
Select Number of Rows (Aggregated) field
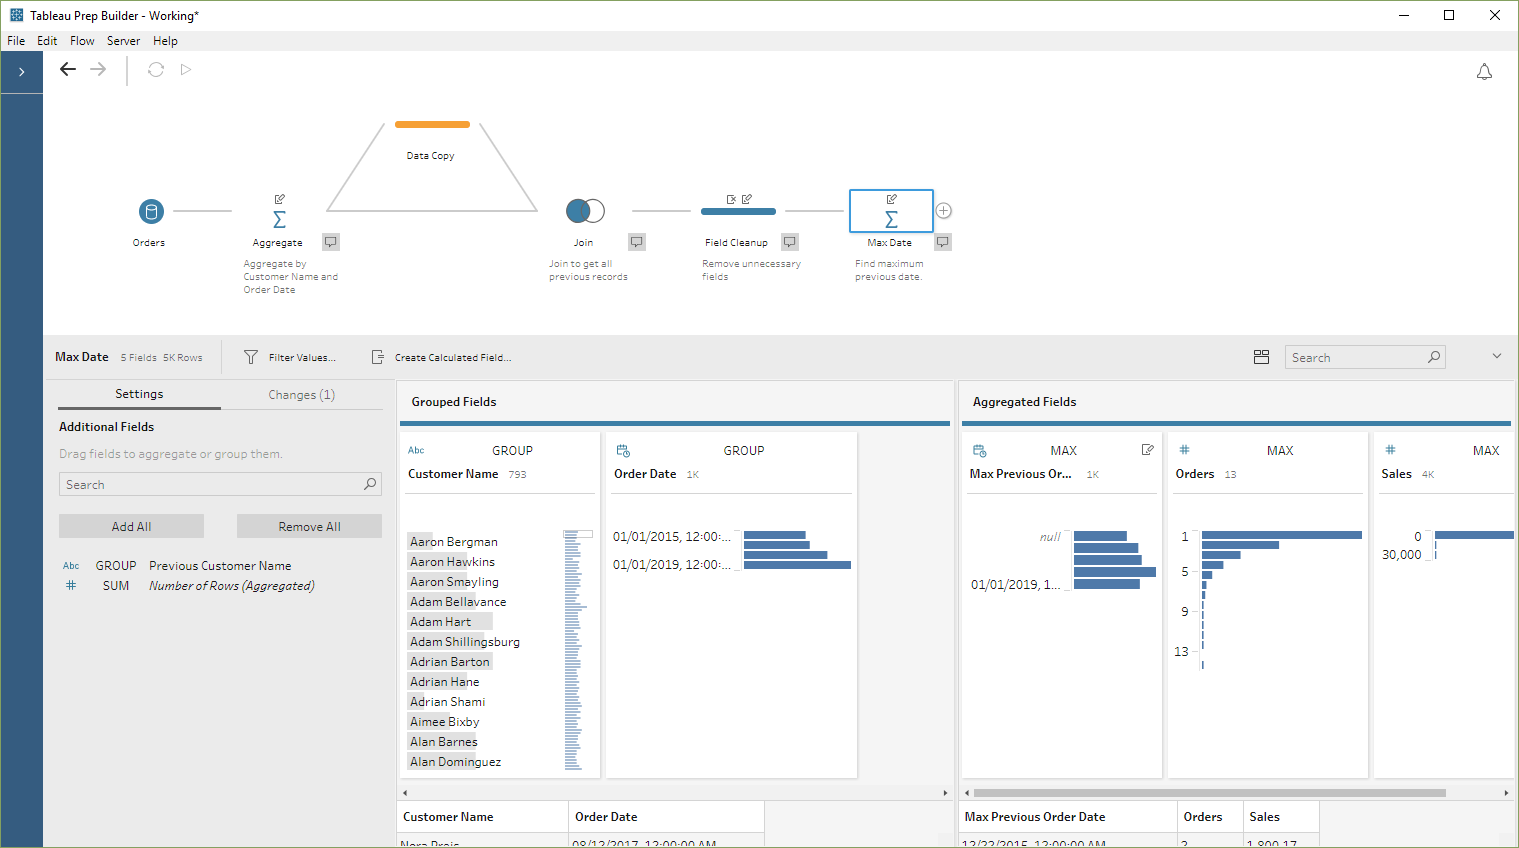coord(232,586)
